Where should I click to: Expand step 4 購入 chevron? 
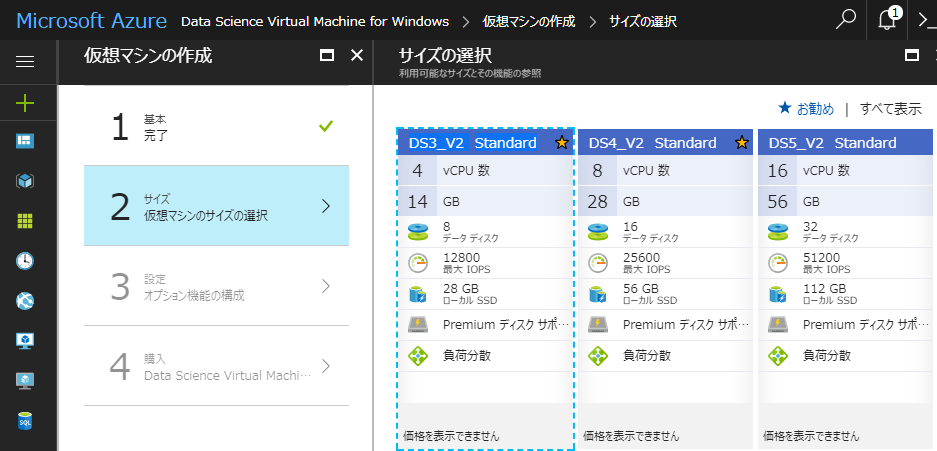click(x=325, y=366)
